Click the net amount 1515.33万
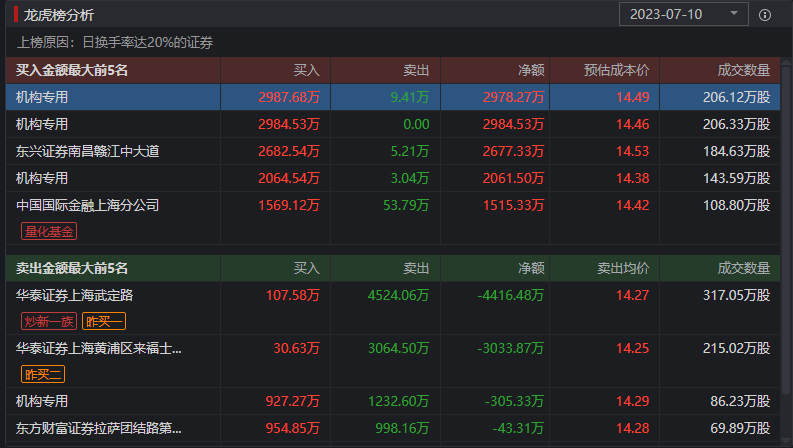Viewport: 793px width, 448px height. pyautogui.click(x=513, y=205)
